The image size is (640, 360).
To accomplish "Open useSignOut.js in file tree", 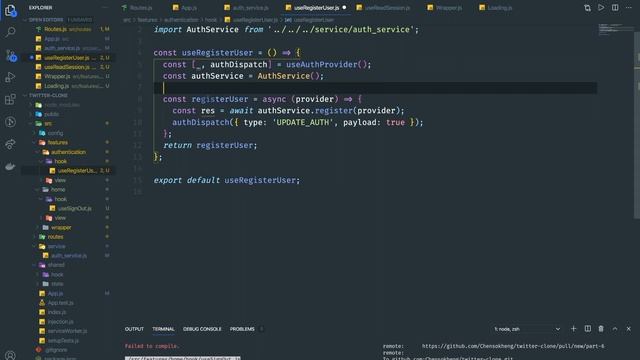I will coord(75,208).
